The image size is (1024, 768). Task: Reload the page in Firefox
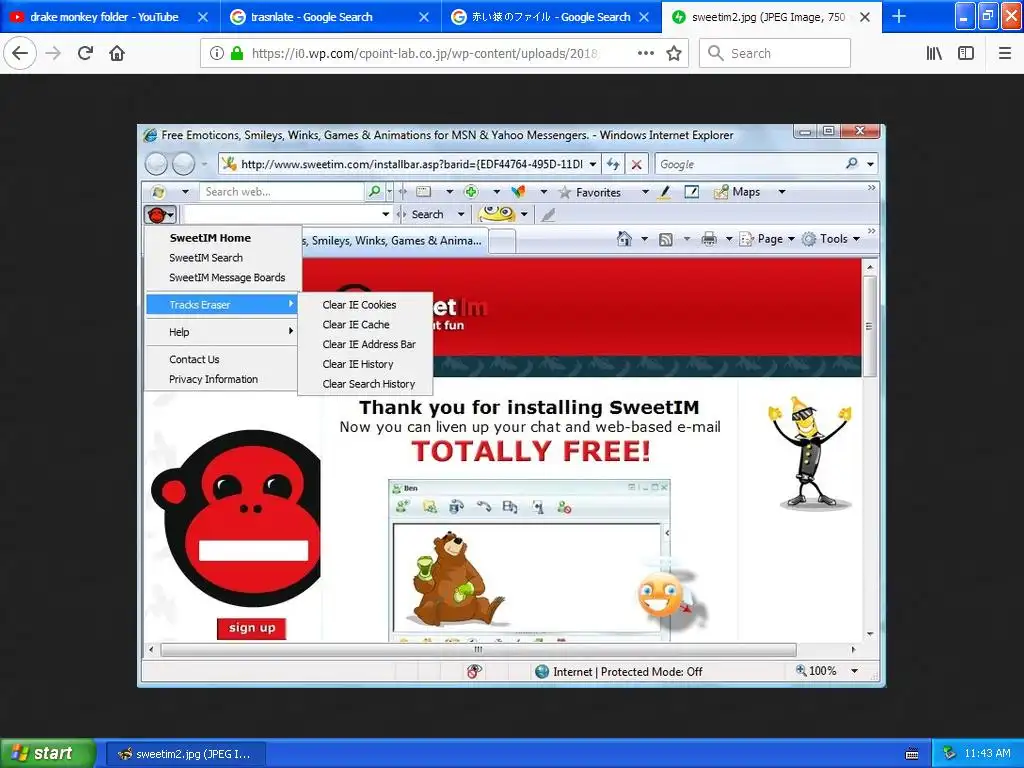85,53
